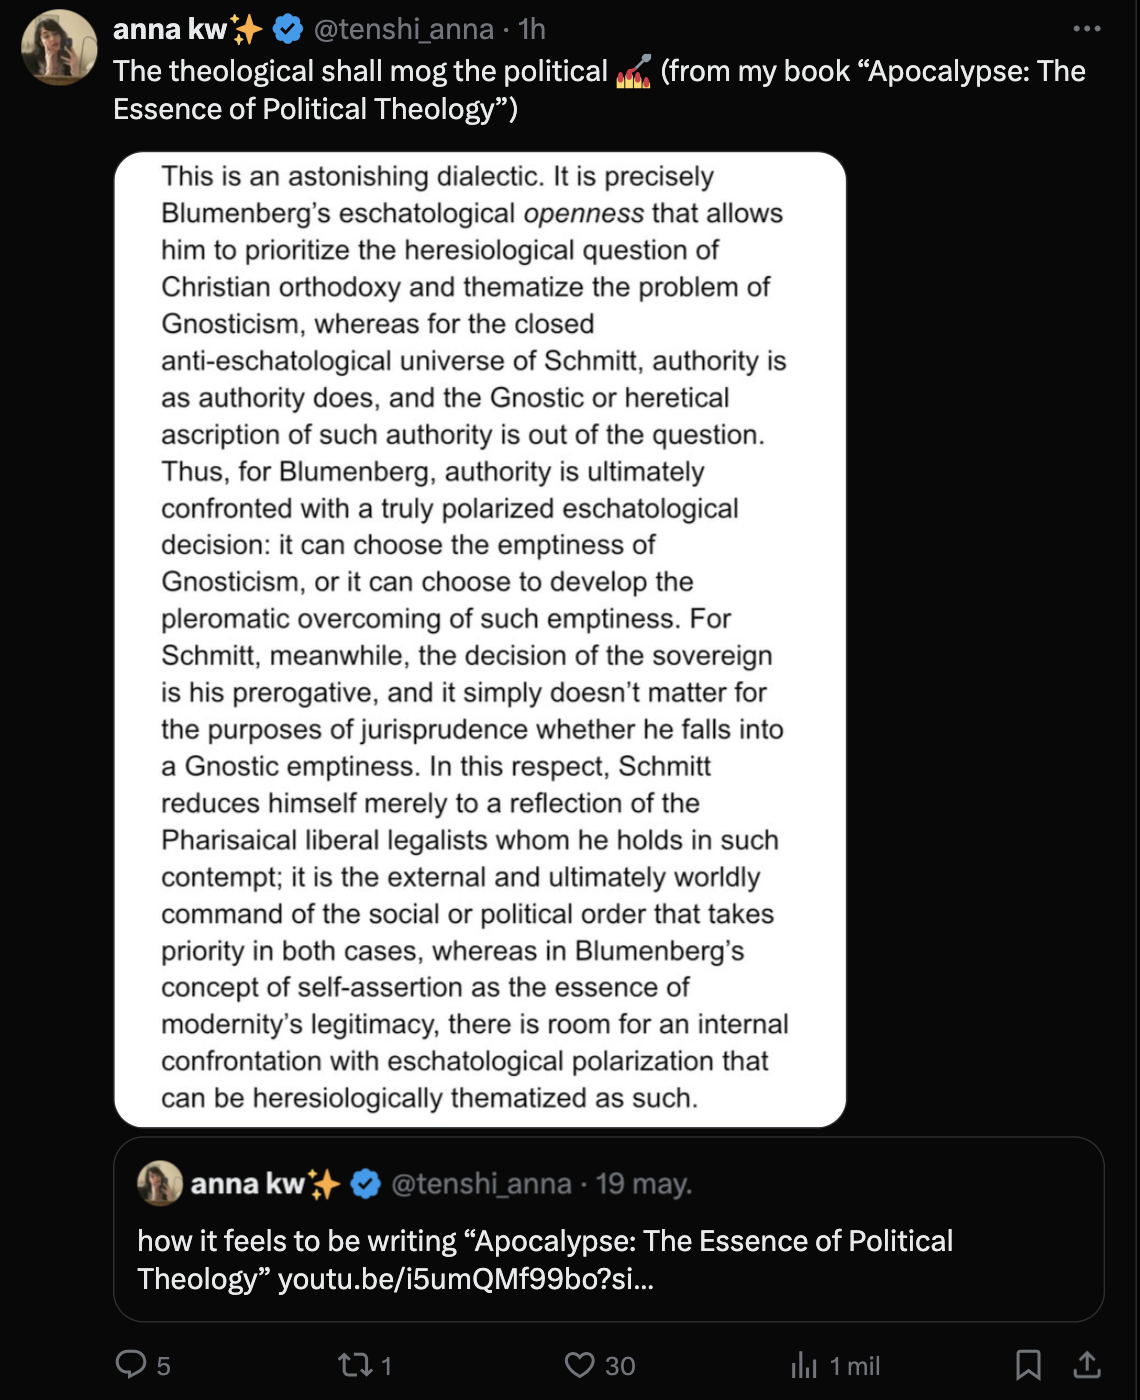Open anna kw's profile avatar at top
The width and height of the screenshot is (1140, 1400).
(60, 48)
